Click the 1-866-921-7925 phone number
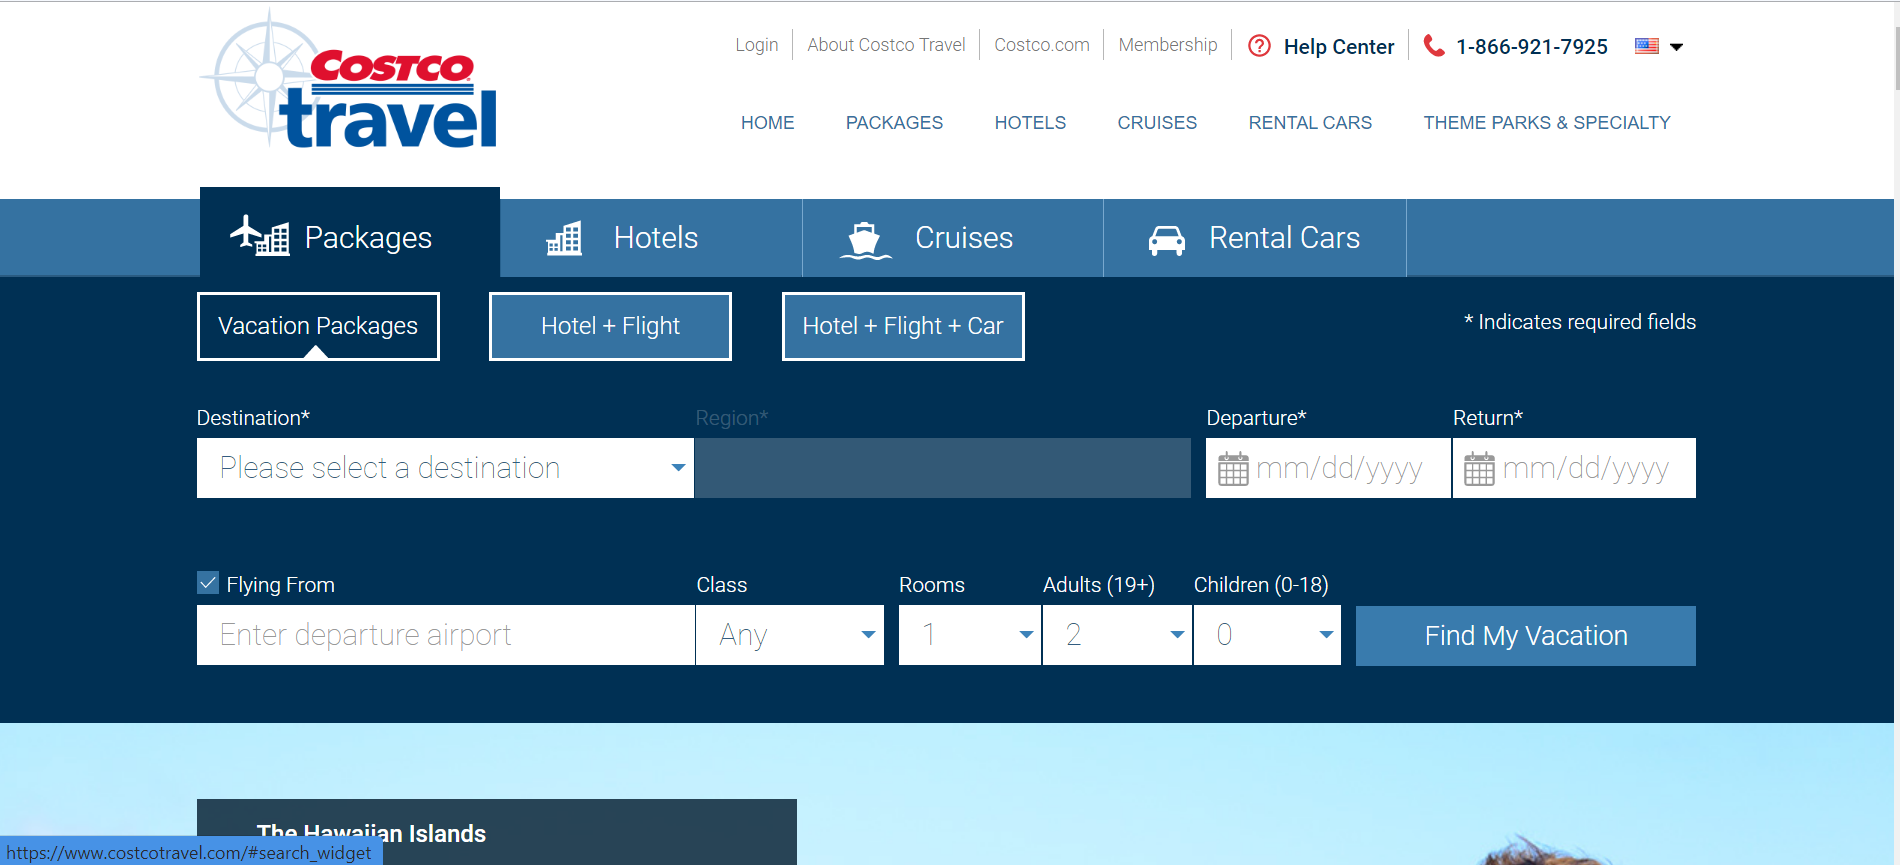This screenshot has width=1900, height=865. coord(1532,47)
